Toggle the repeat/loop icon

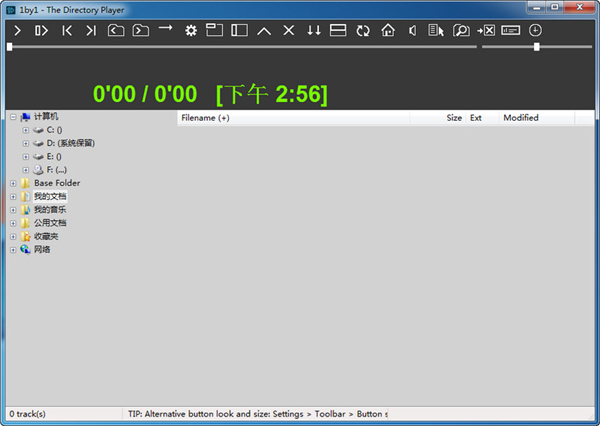[x=363, y=31]
